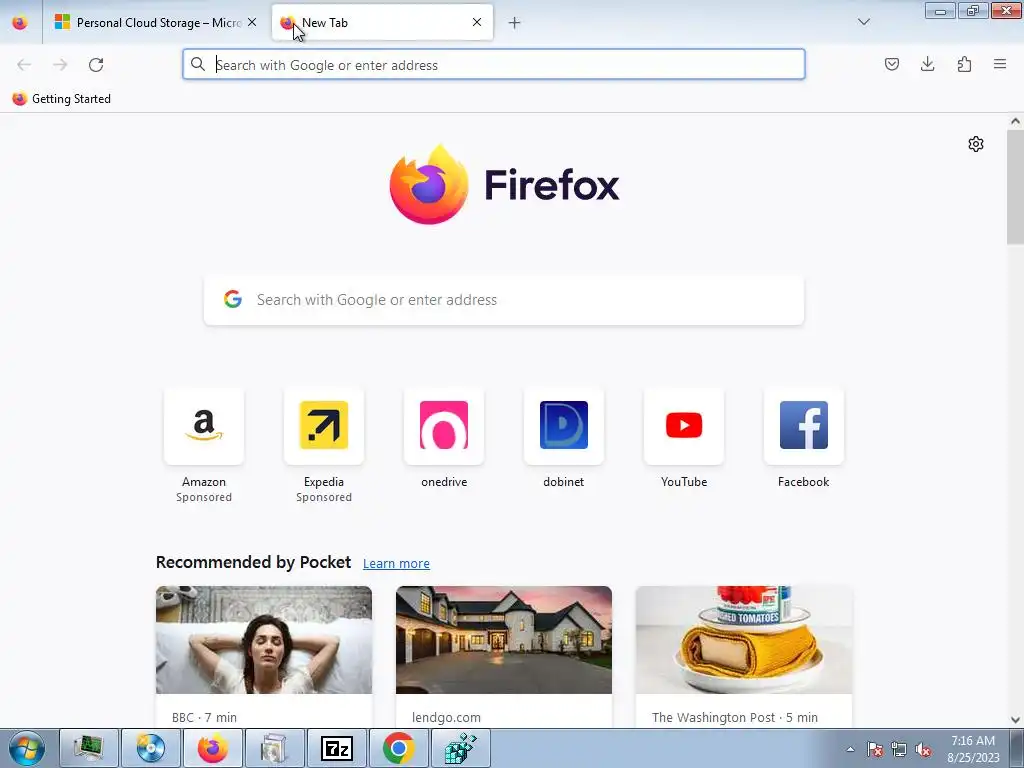Viewport: 1024px width, 768px height.
Task: Open the Downloads panel
Action: pyautogui.click(x=927, y=64)
